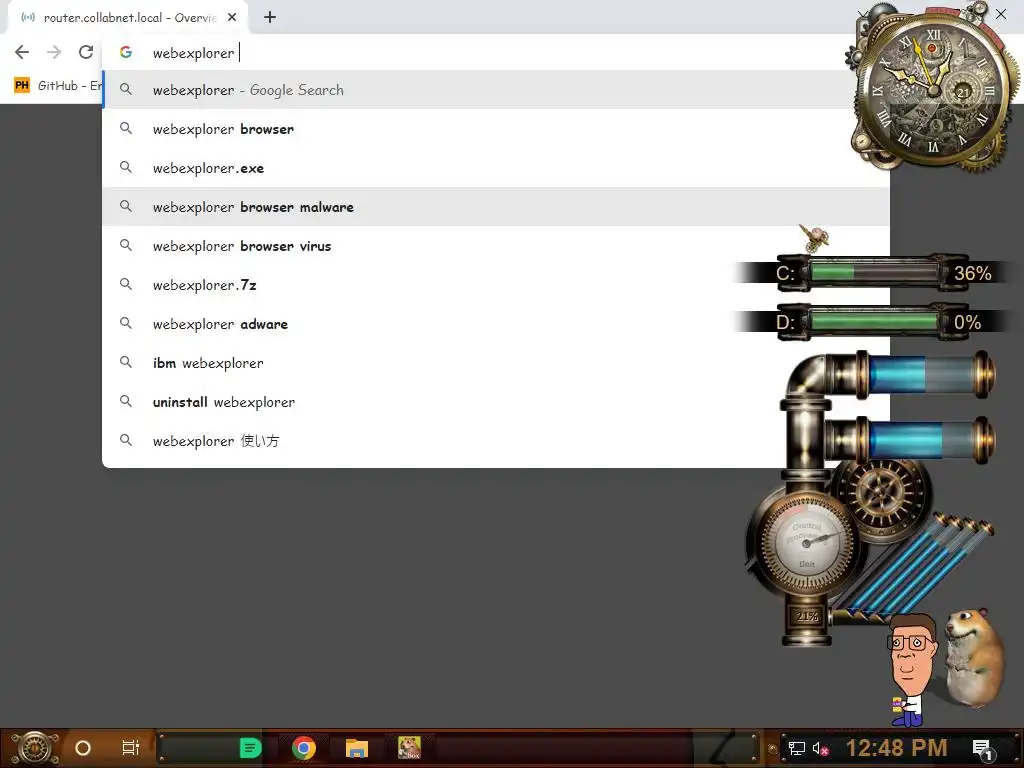Click the steampunk clock desktop widget
The height and width of the screenshot is (768, 1024).
coord(934,88)
